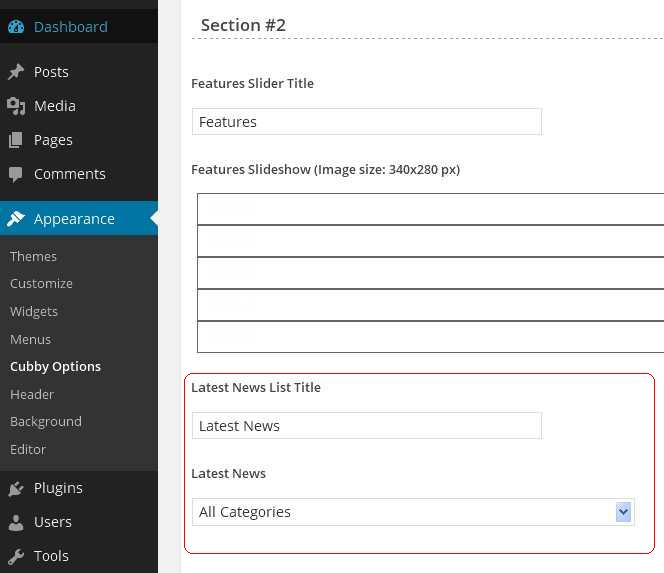Go to Widgets submenu

pyautogui.click(x=34, y=311)
